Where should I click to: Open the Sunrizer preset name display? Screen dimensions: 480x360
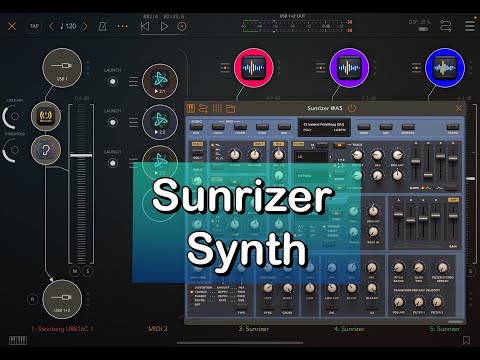pos(324,127)
